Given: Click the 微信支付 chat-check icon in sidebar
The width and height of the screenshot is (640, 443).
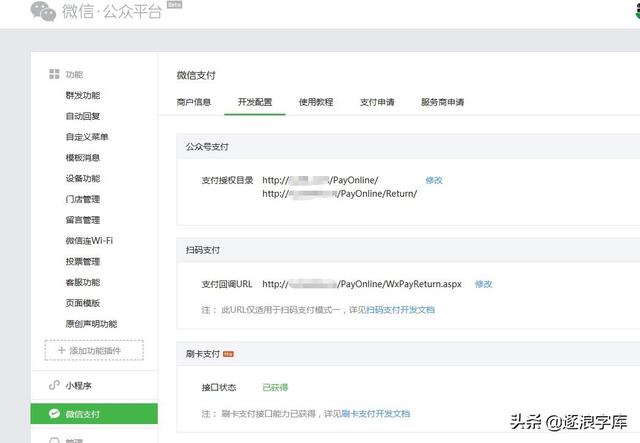Looking at the screenshot, I should point(54,414).
